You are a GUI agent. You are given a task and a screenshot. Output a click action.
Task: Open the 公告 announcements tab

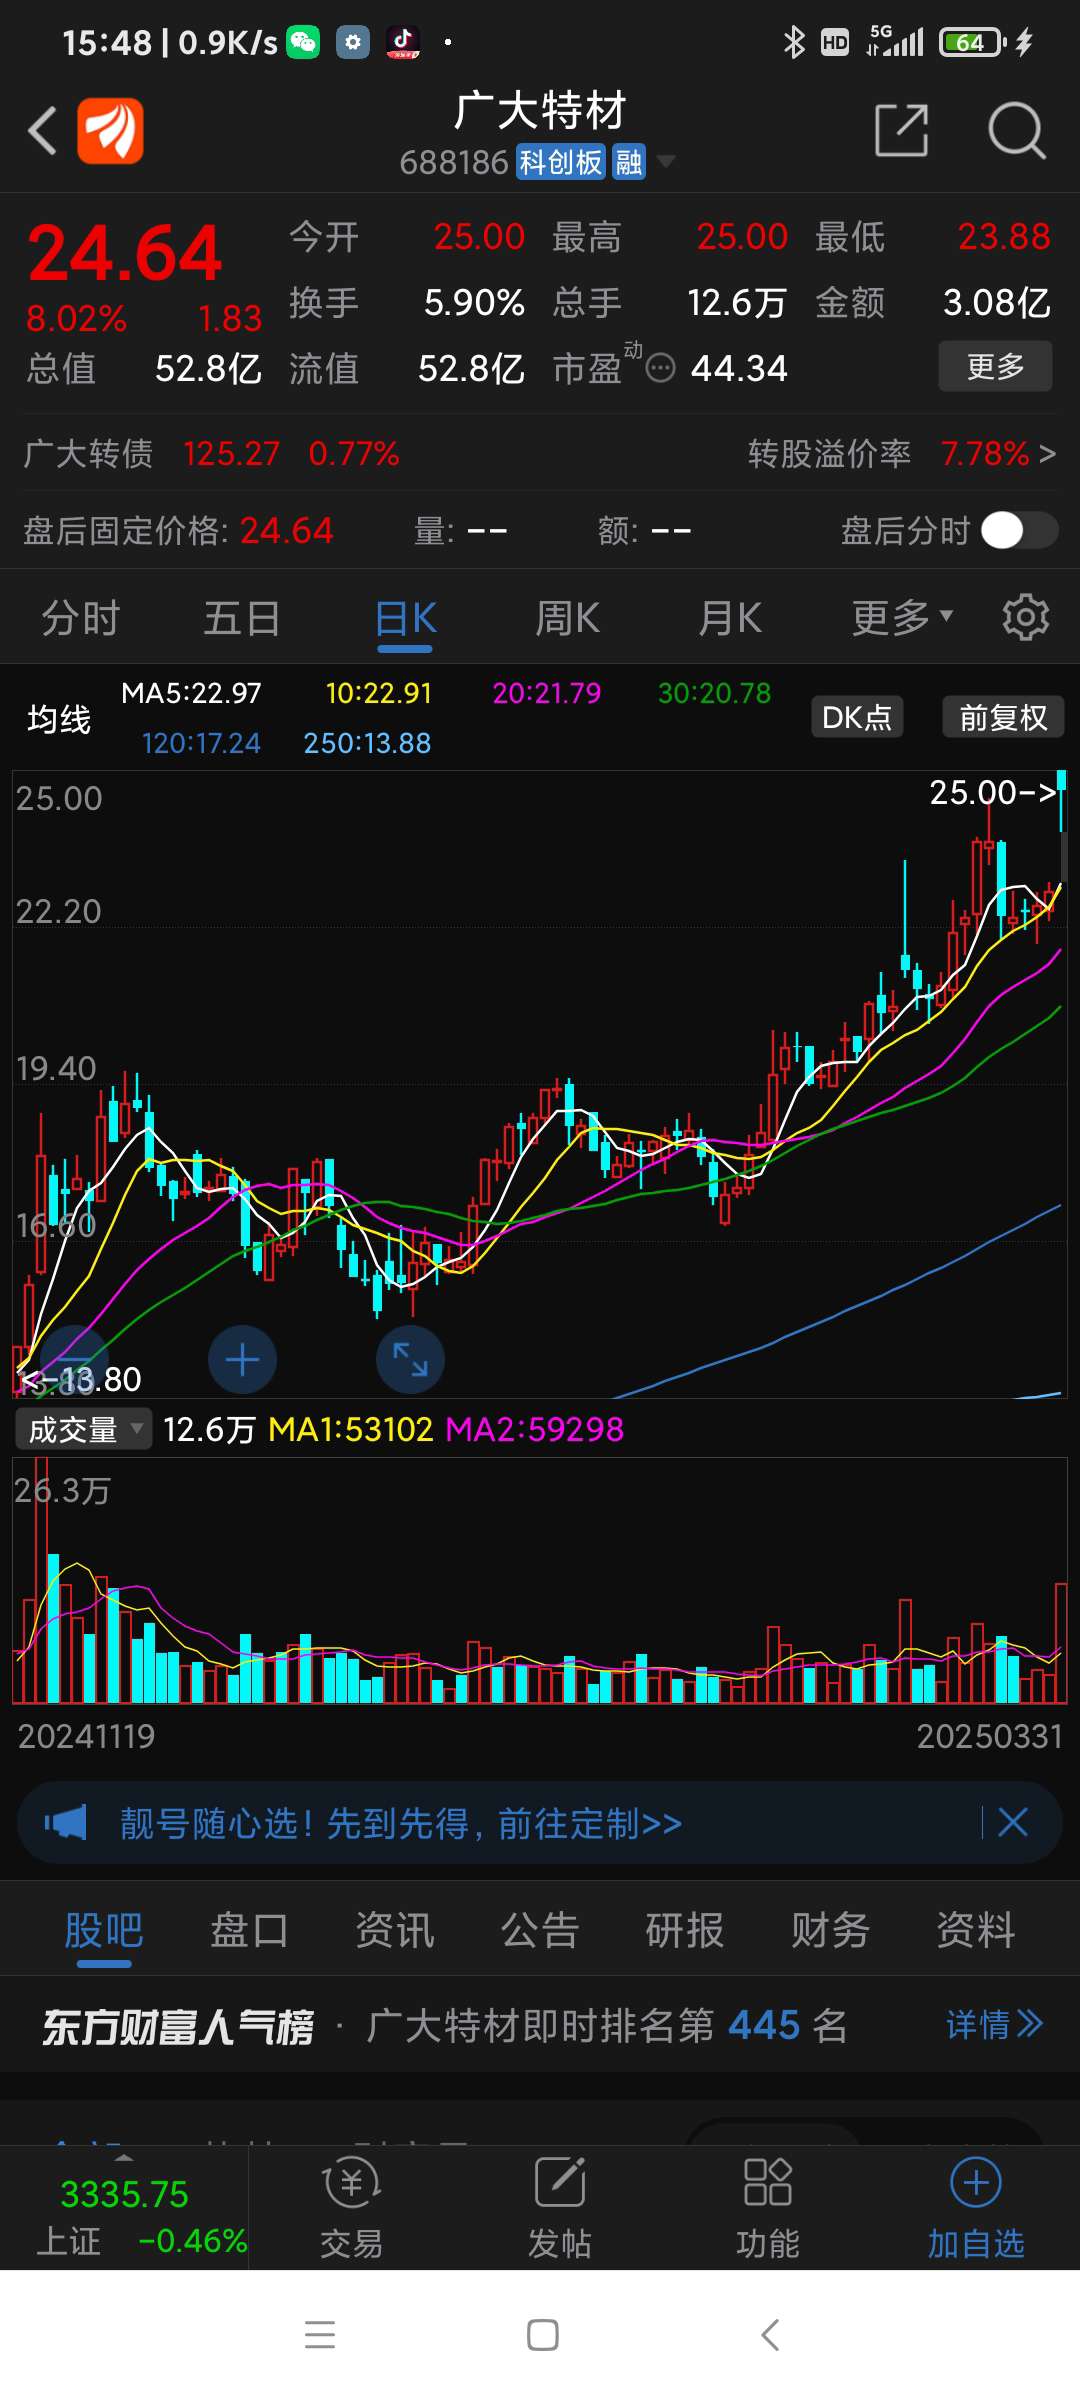coord(540,1930)
